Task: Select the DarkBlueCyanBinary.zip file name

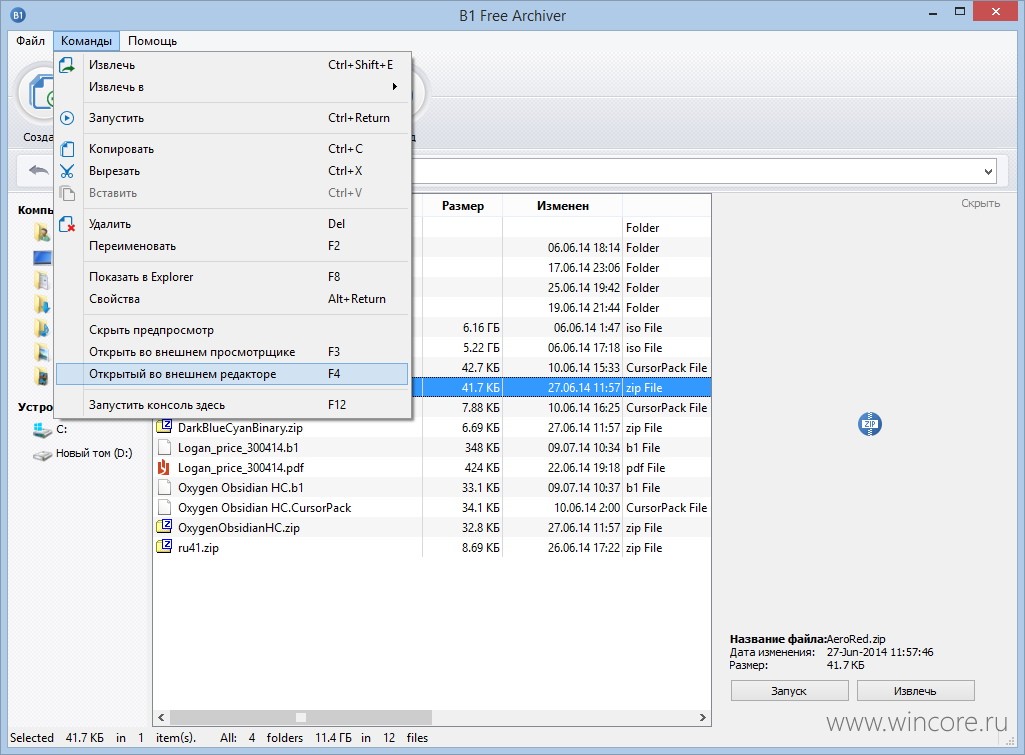Action: [240, 428]
